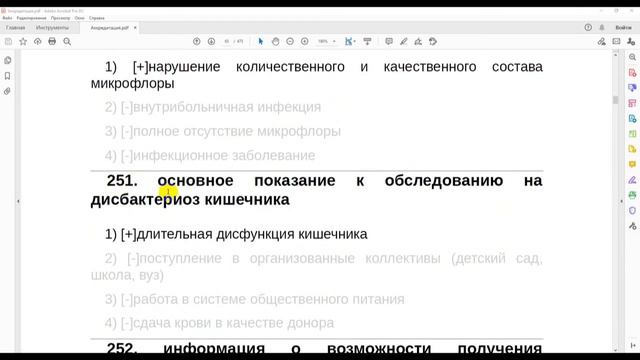Share a link to the file icon
The height and width of the screenshot is (360, 640).
click(x=602, y=41)
